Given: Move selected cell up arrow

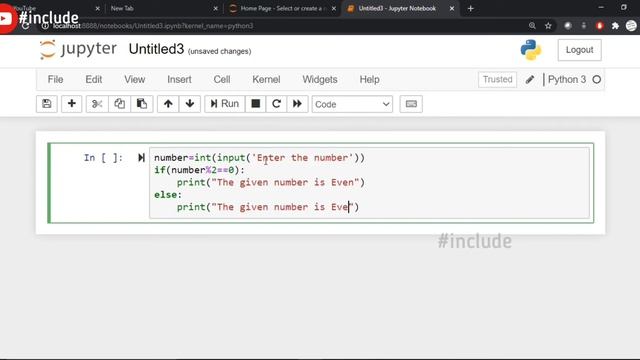Looking at the screenshot, I should point(168,104).
